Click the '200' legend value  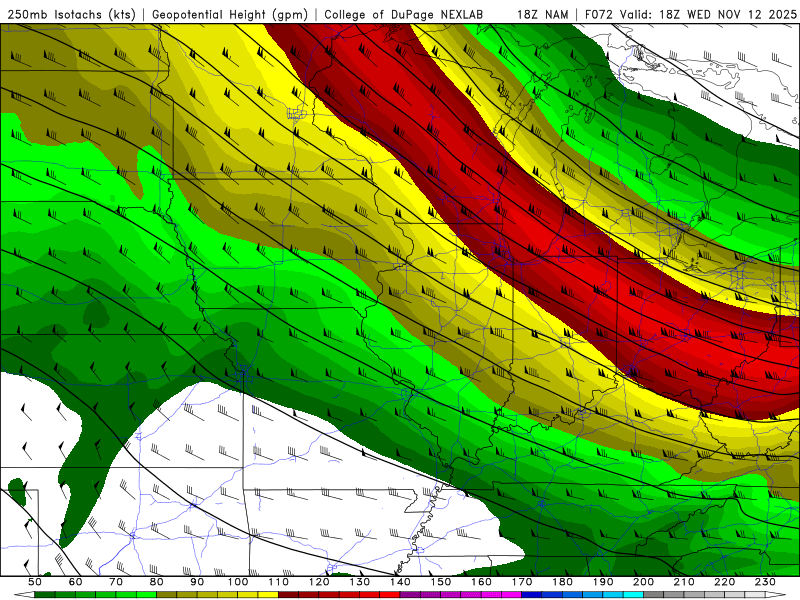point(643,582)
